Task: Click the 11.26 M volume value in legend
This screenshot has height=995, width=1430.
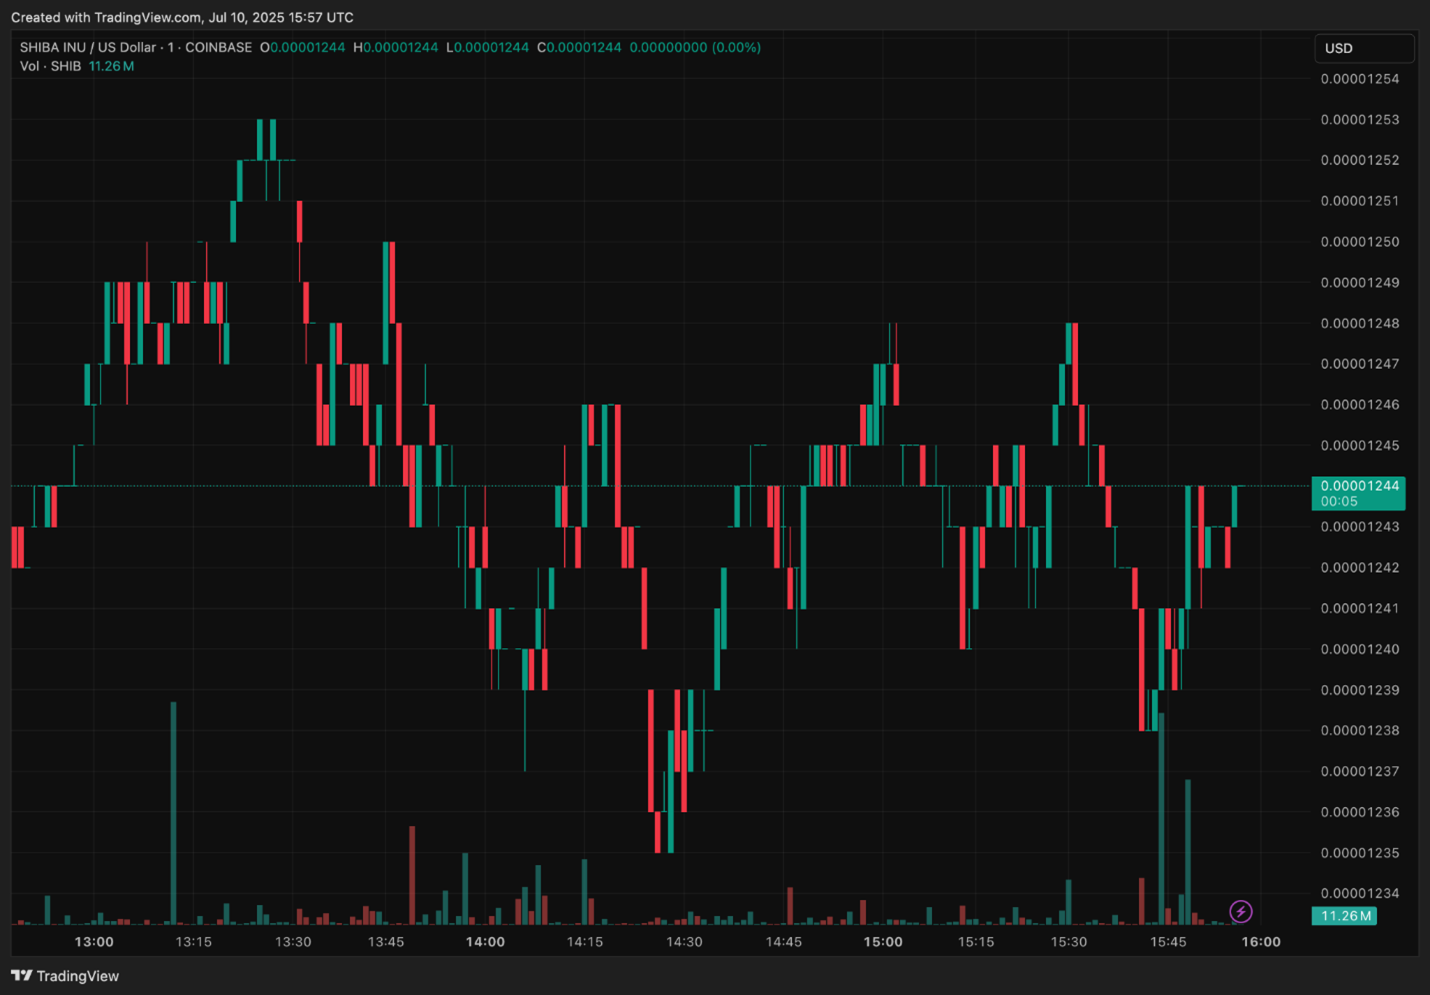Action: tap(111, 66)
